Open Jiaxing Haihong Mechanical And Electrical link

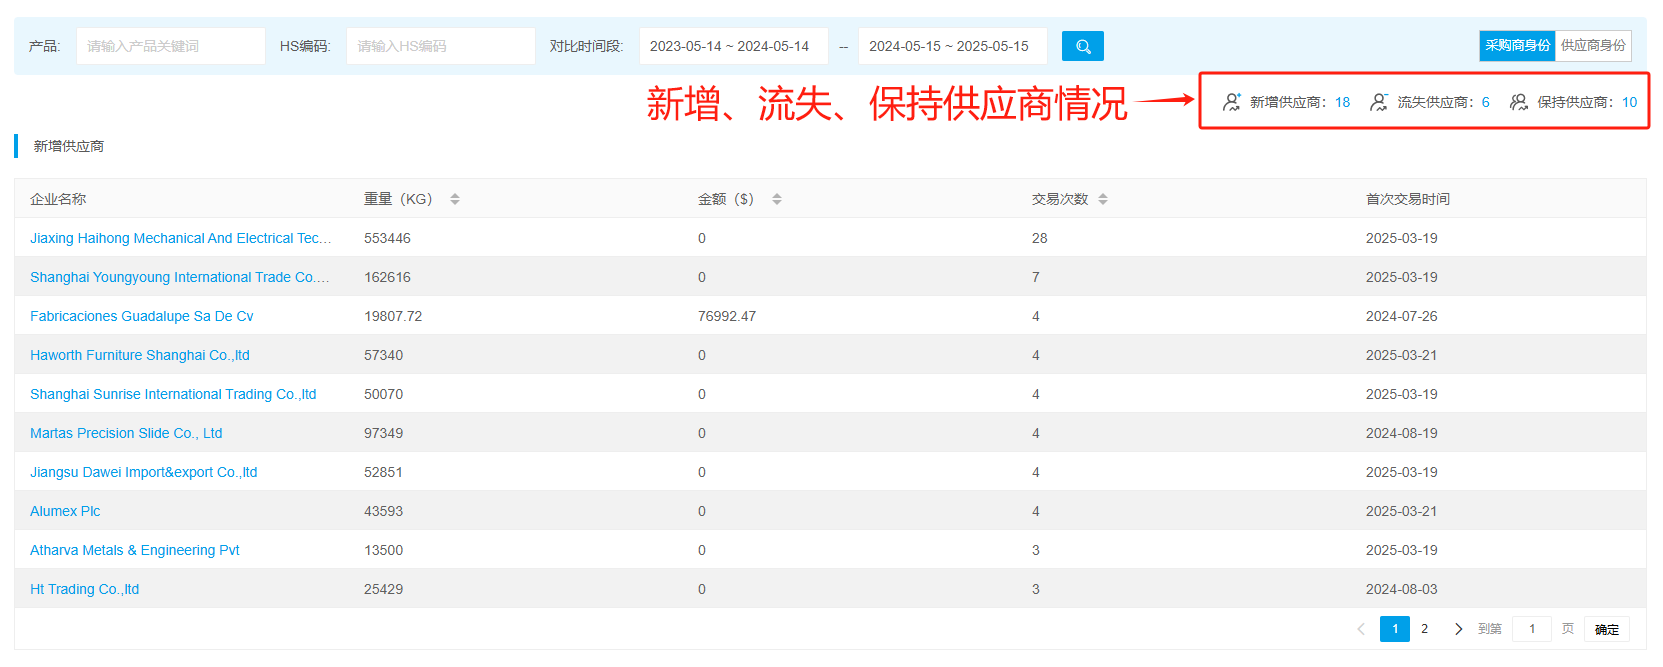180,238
